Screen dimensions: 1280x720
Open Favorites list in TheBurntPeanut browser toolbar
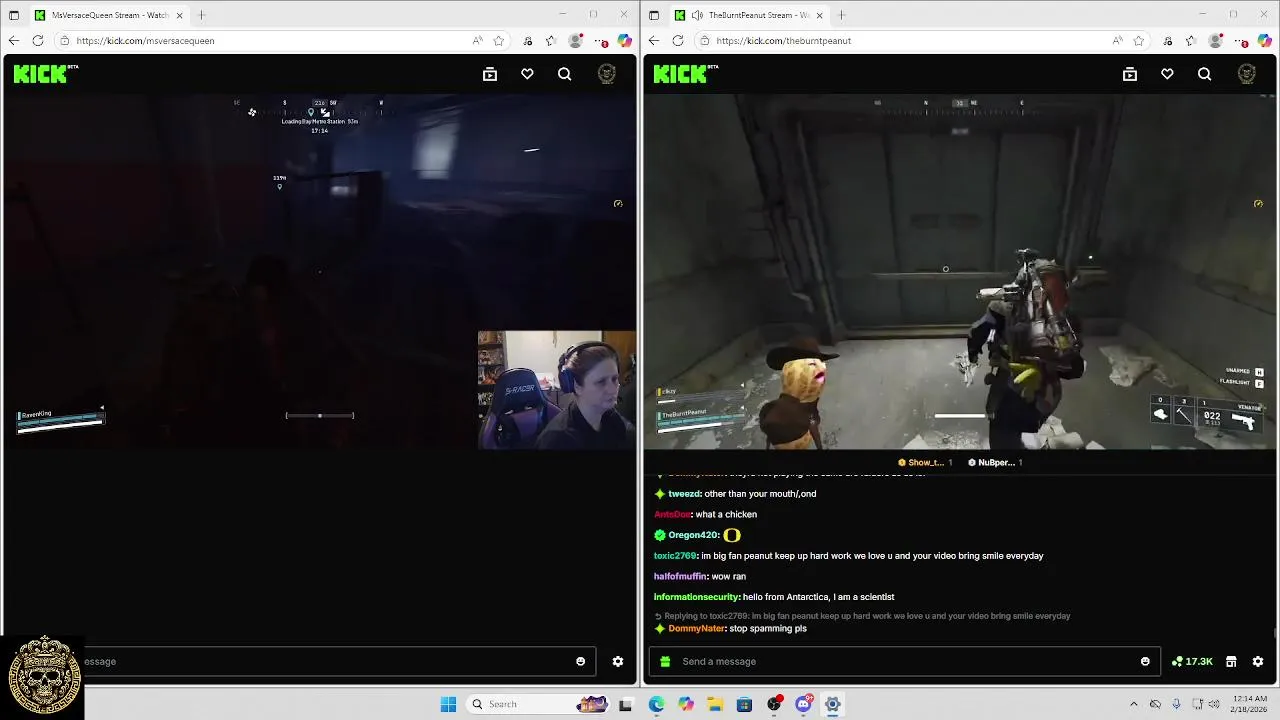point(1190,41)
